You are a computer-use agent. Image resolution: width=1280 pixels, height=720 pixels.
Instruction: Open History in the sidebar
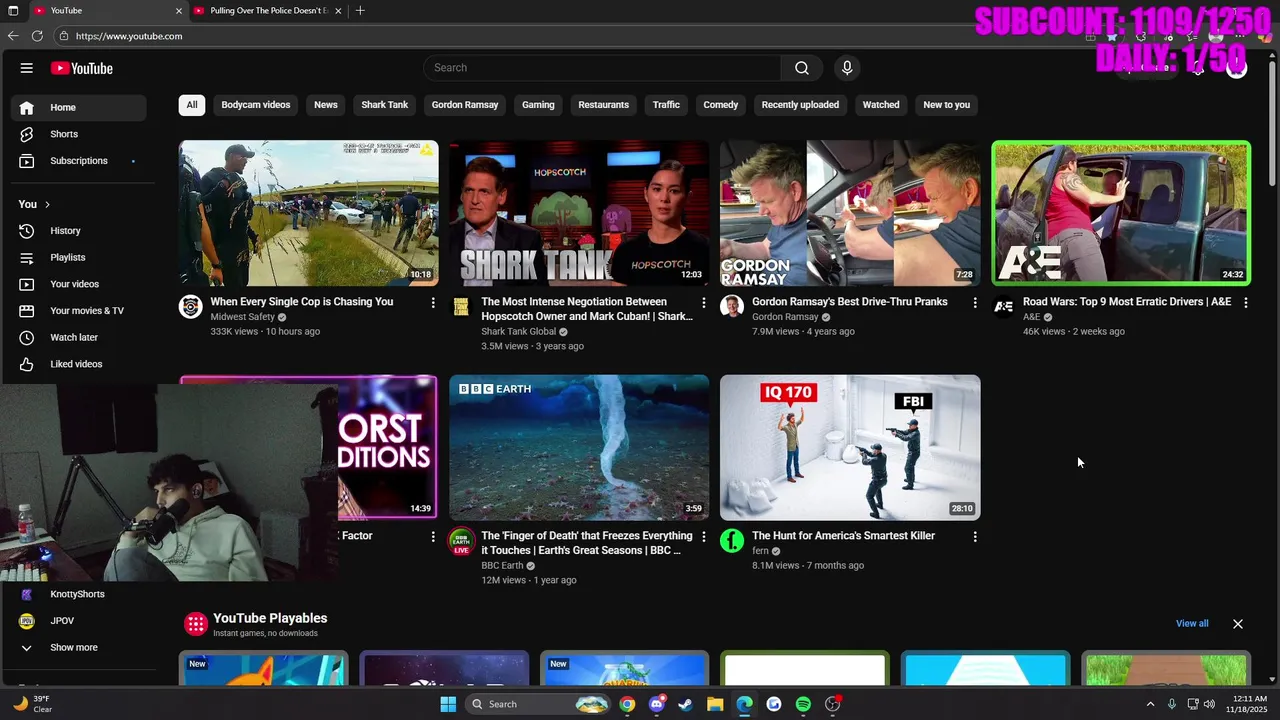point(79,231)
